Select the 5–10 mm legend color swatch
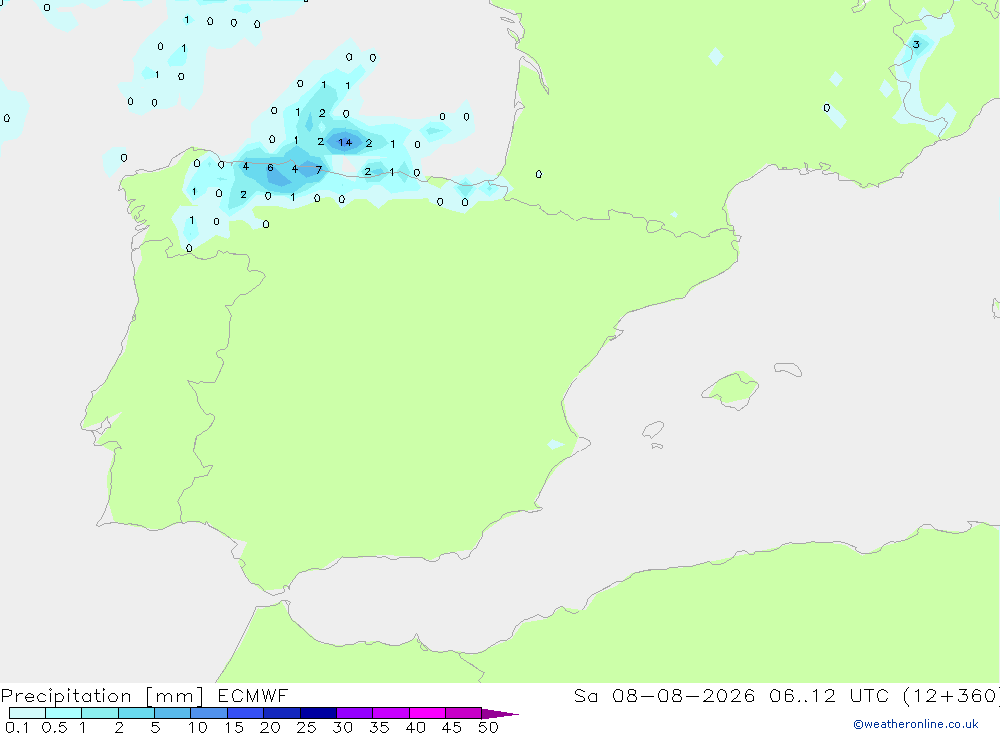Image resolution: width=1000 pixels, height=733 pixels. [x=173, y=713]
